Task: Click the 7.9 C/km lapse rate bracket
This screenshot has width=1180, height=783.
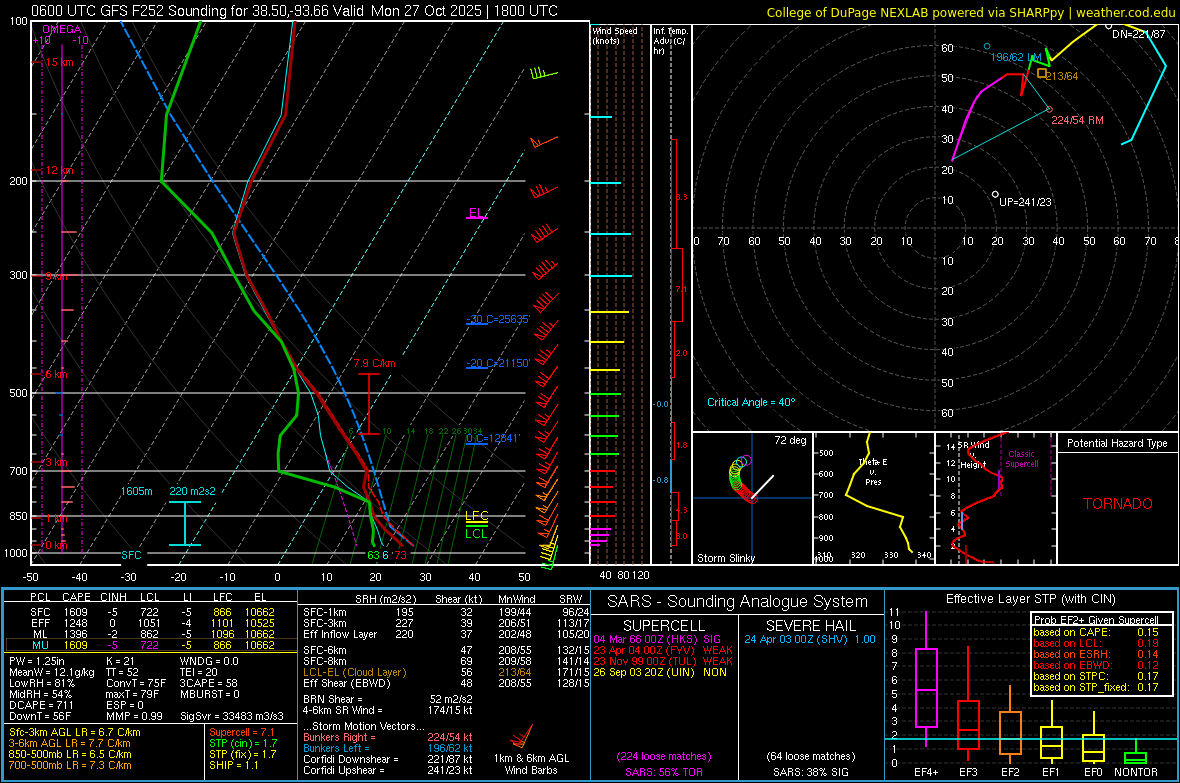Action: click(x=369, y=403)
